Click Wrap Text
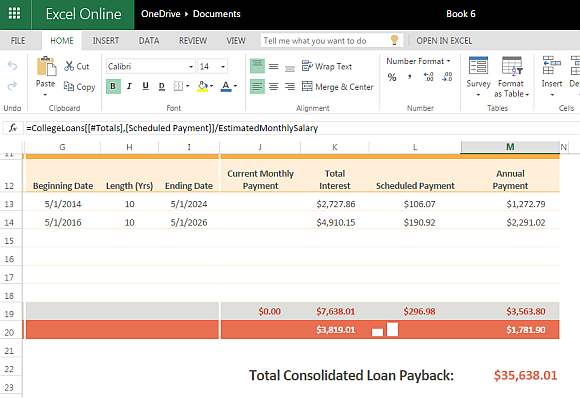The height and width of the screenshot is (398, 580). point(327,66)
